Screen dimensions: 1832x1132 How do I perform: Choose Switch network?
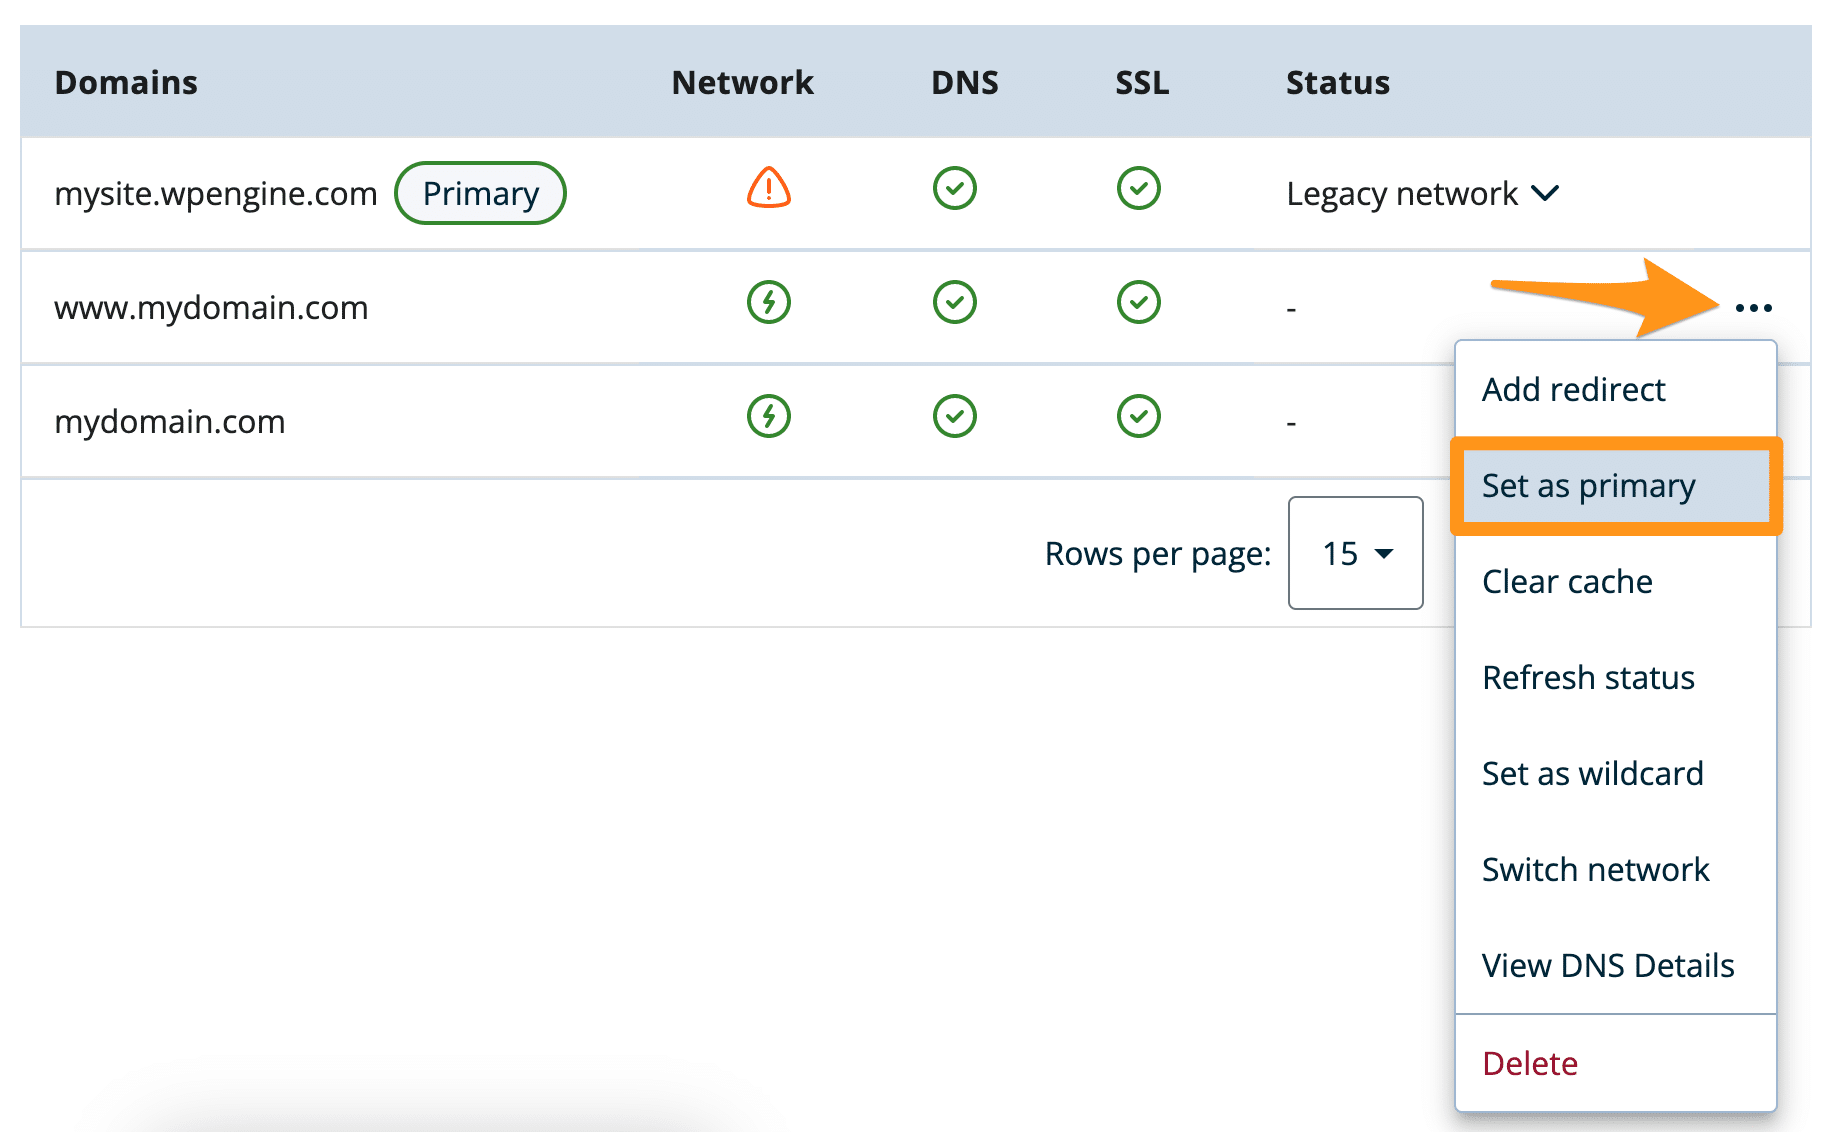(1596, 869)
